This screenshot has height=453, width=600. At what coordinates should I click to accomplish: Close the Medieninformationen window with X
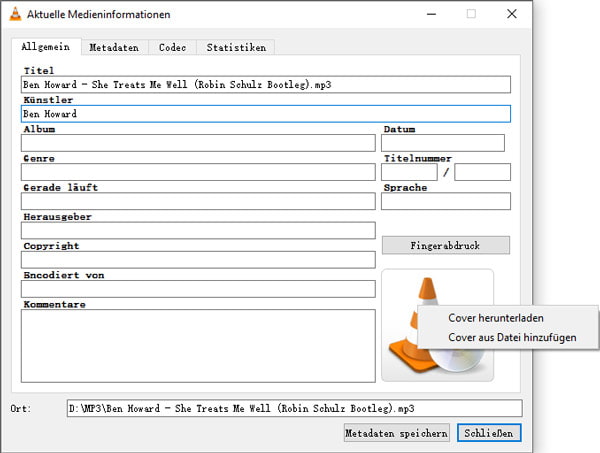(x=512, y=14)
